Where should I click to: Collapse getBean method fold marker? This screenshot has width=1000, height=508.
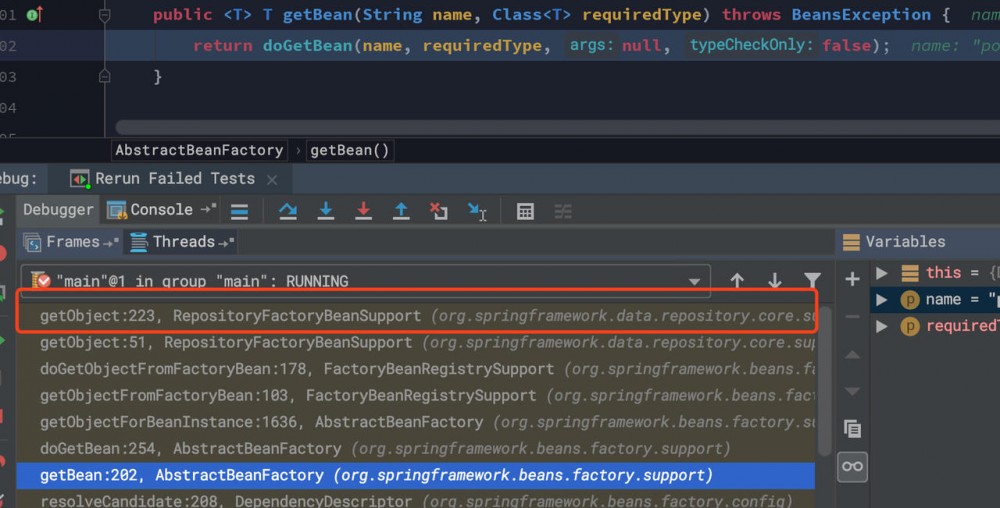(x=105, y=15)
